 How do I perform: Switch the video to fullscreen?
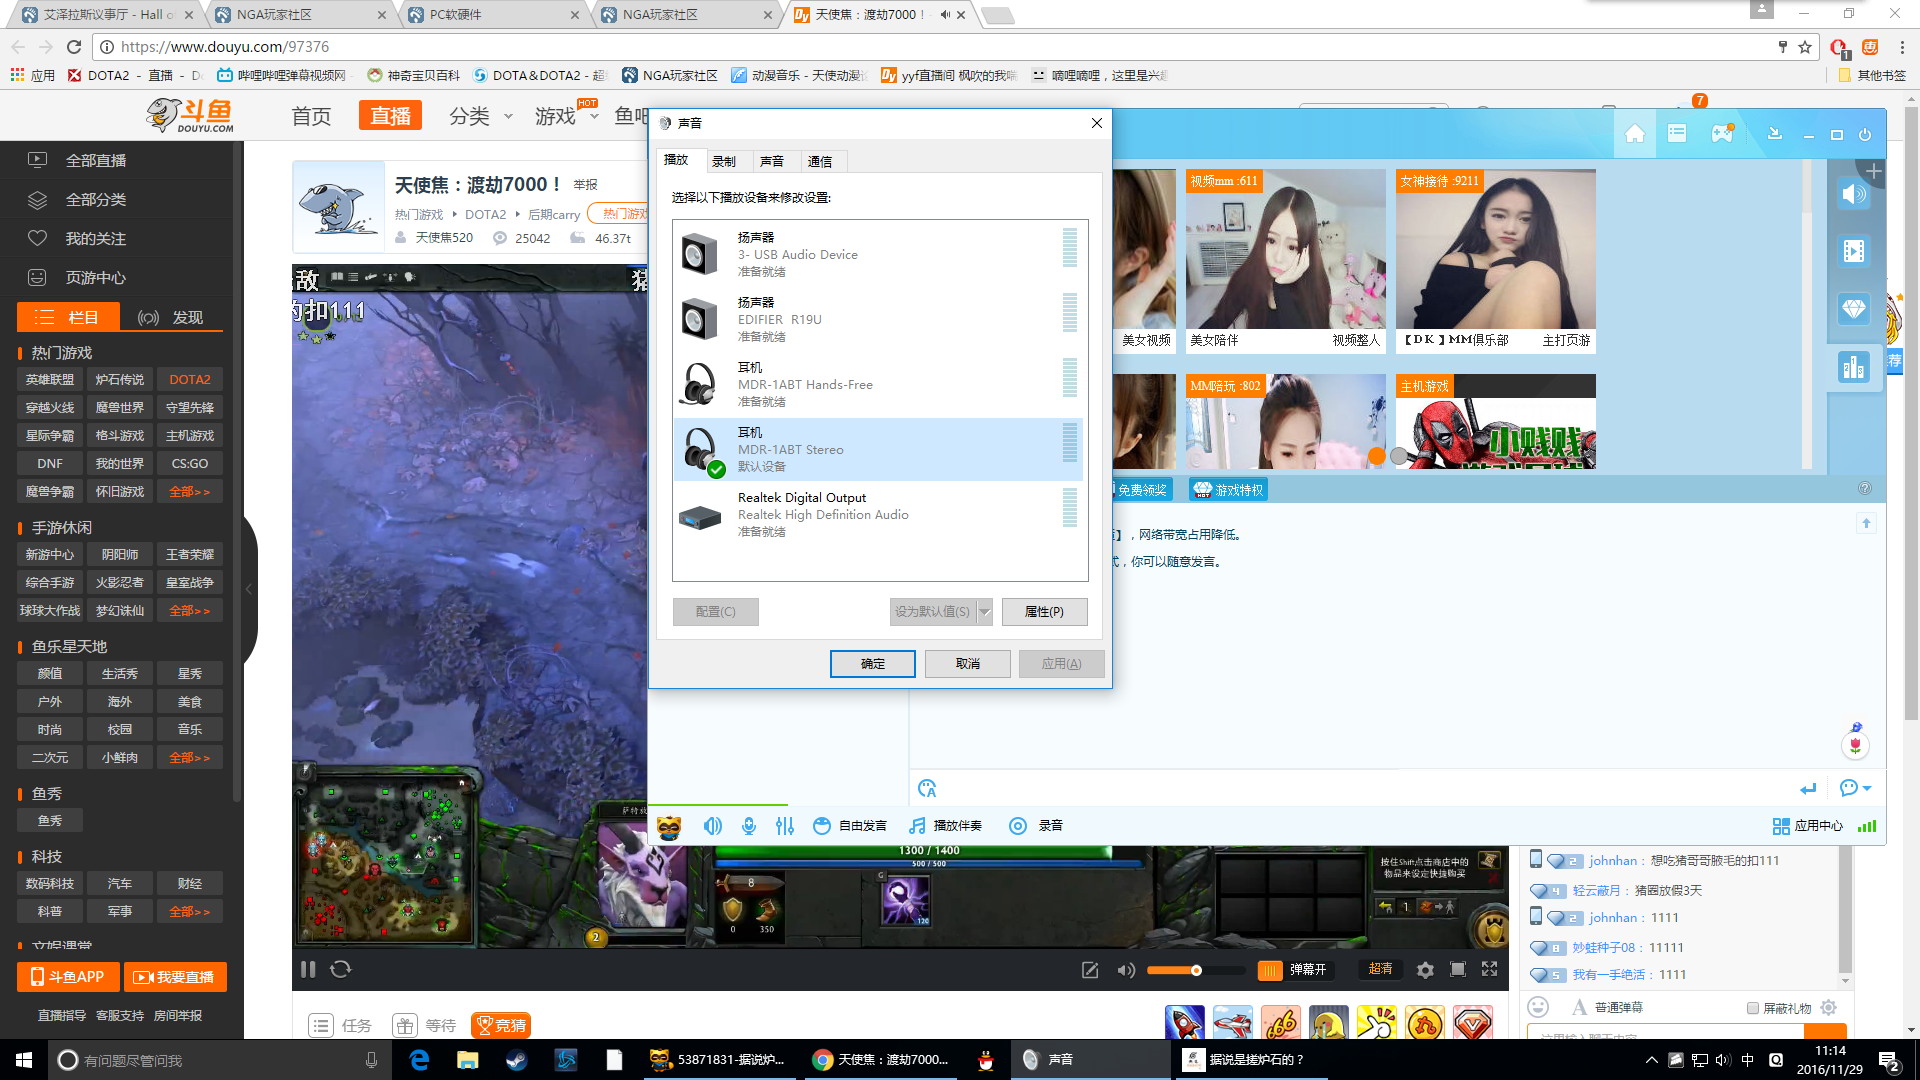(x=1489, y=969)
